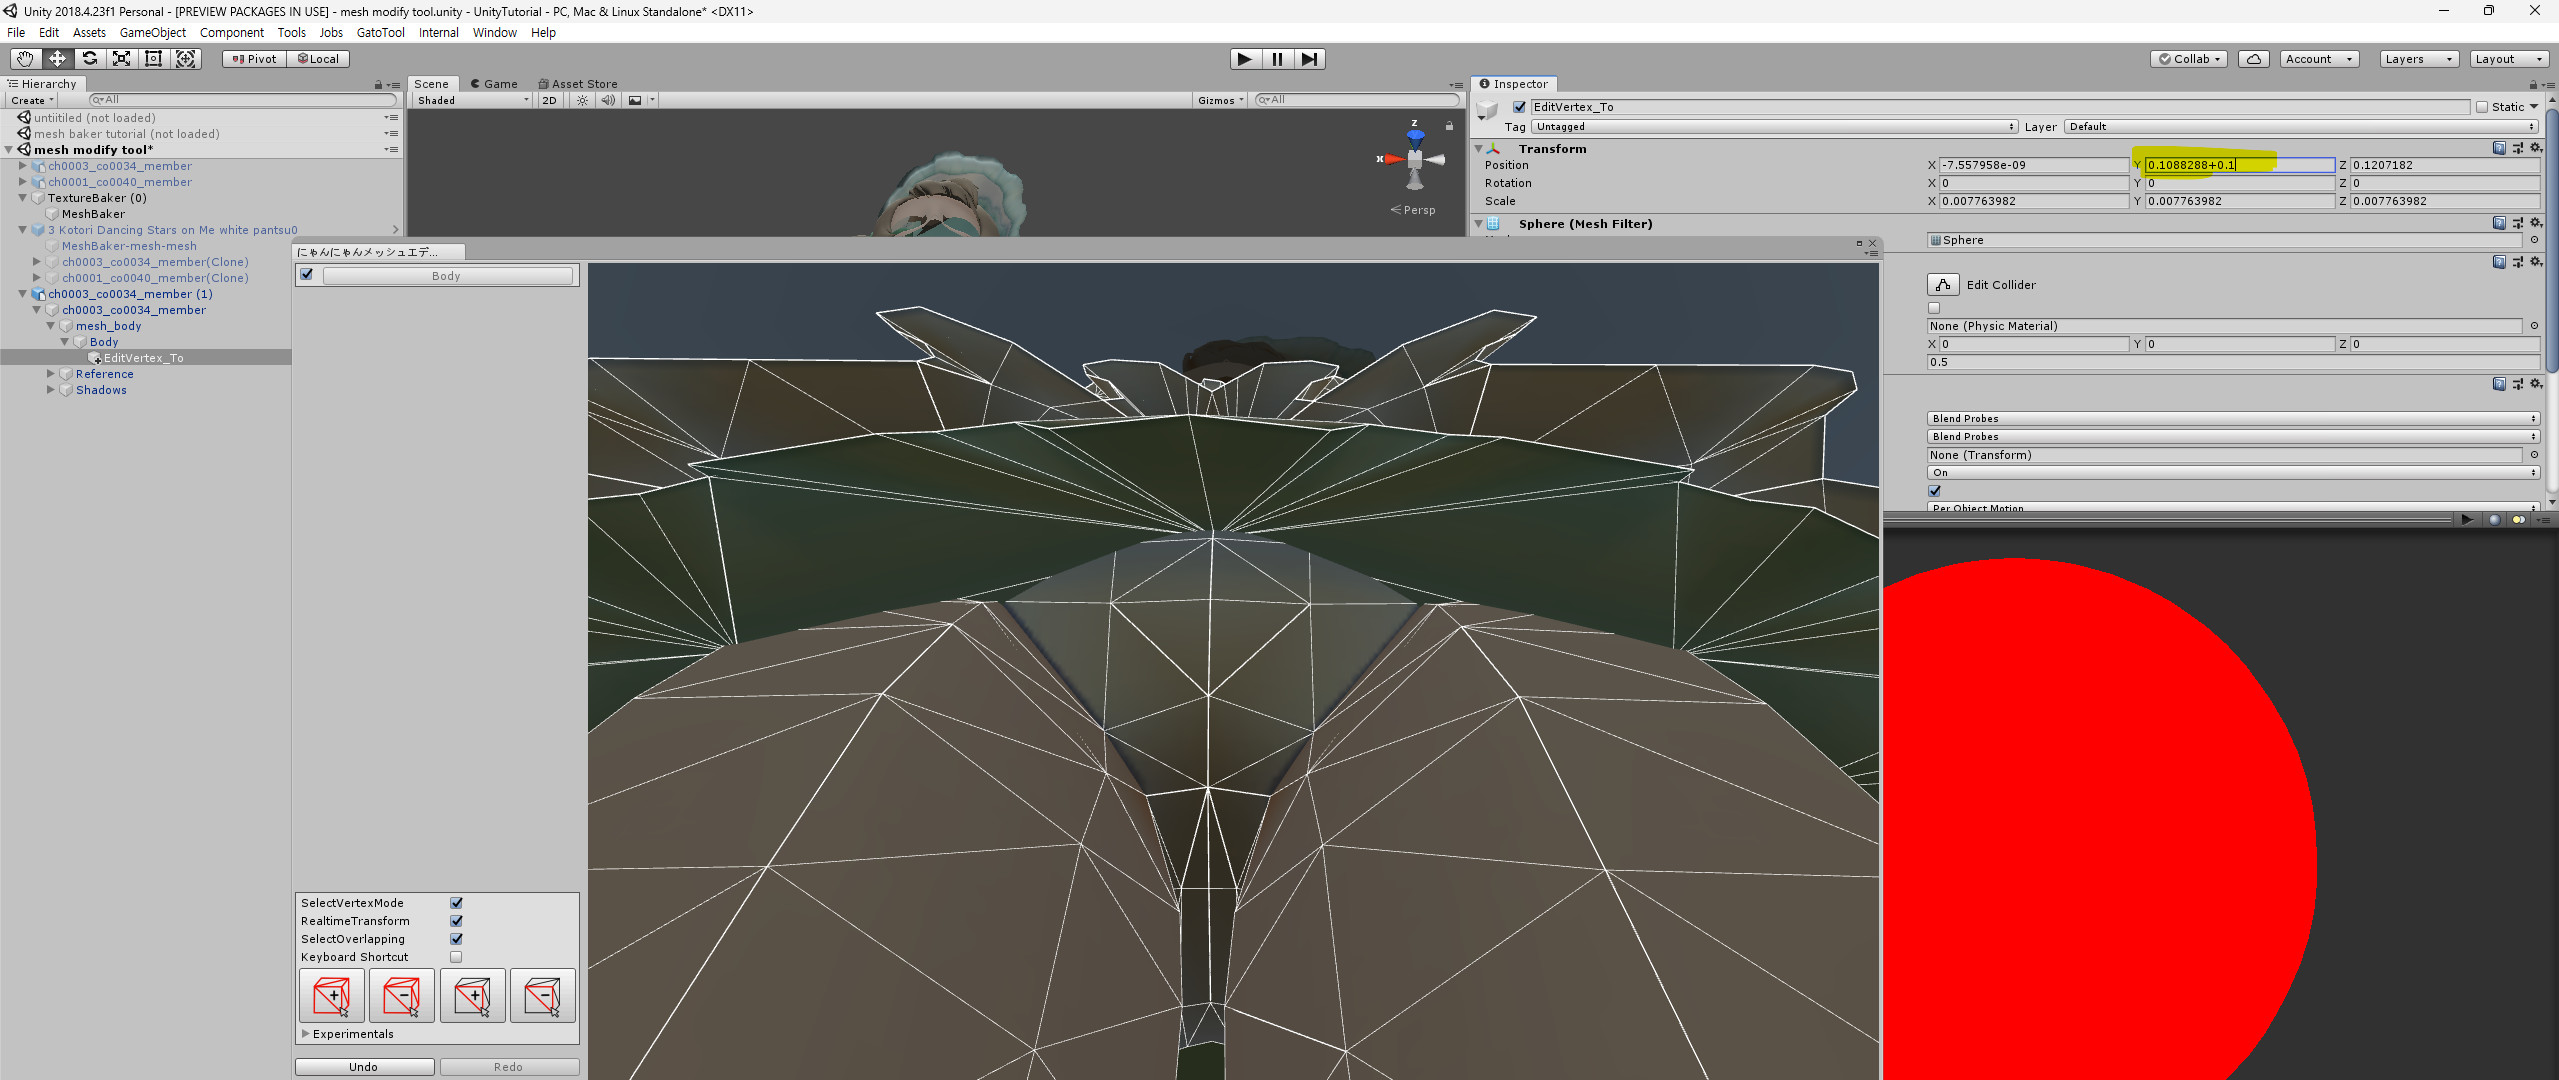The width and height of the screenshot is (2559, 1080).
Task: Toggle the Static checkbox in Inspector
Action: pyautogui.click(x=2481, y=107)
